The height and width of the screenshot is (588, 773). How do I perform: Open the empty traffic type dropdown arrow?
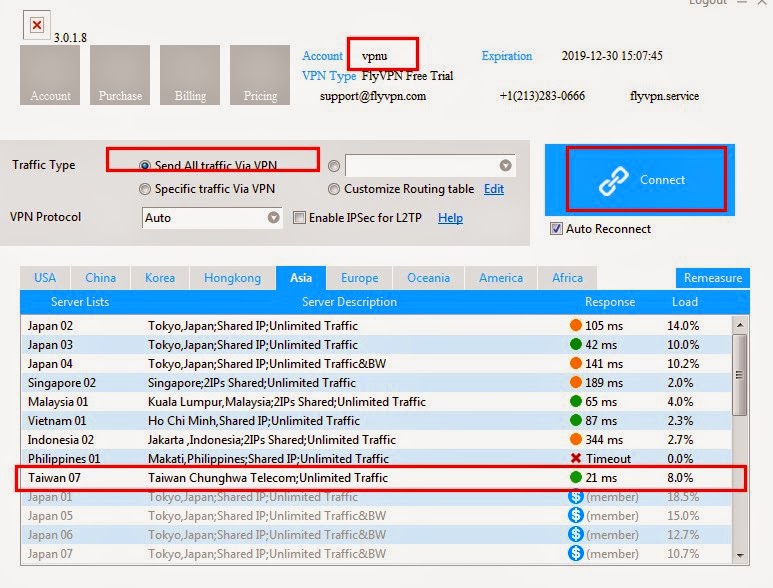click(x=505, y=166)
